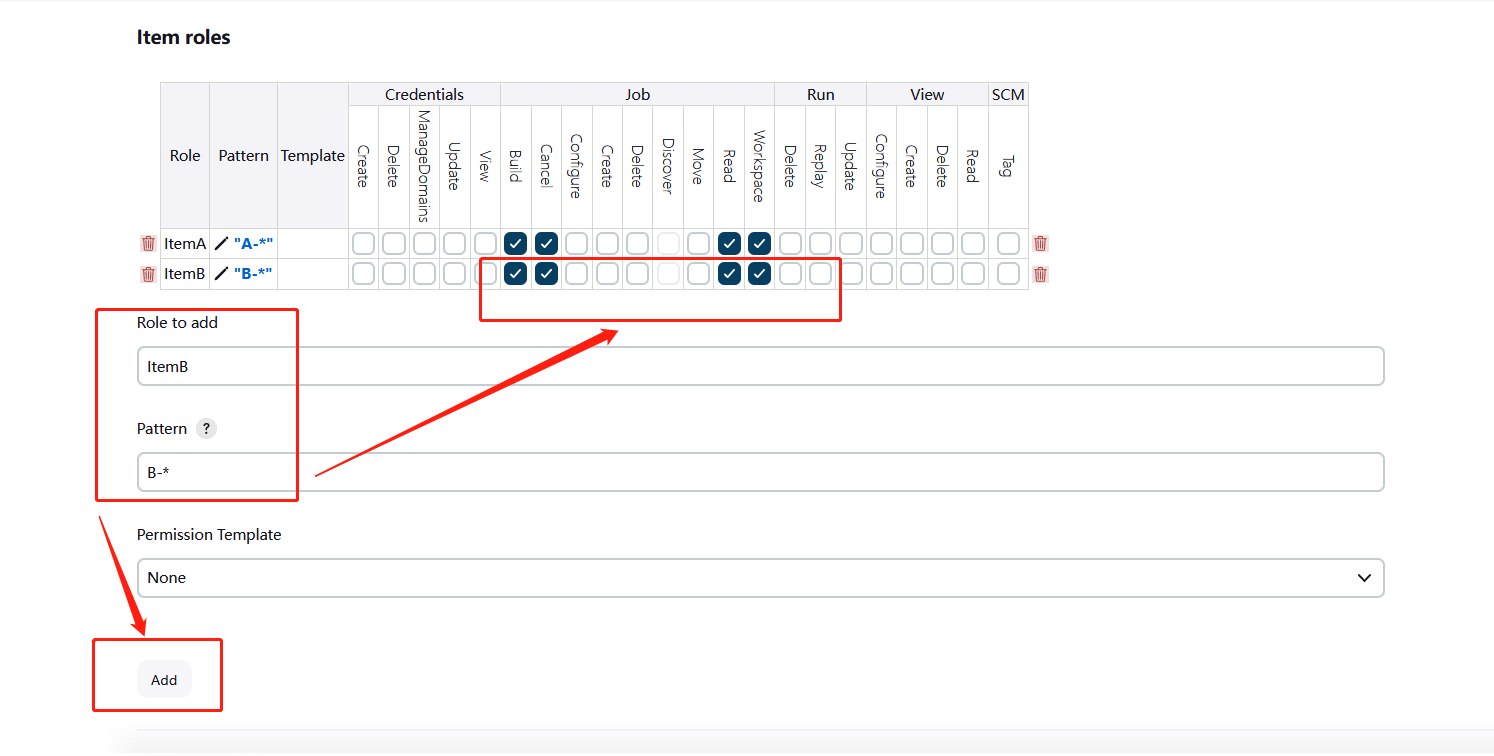Uncheck Job Read for ItemA
This screenshot has height=756, width=1494.
729,243
